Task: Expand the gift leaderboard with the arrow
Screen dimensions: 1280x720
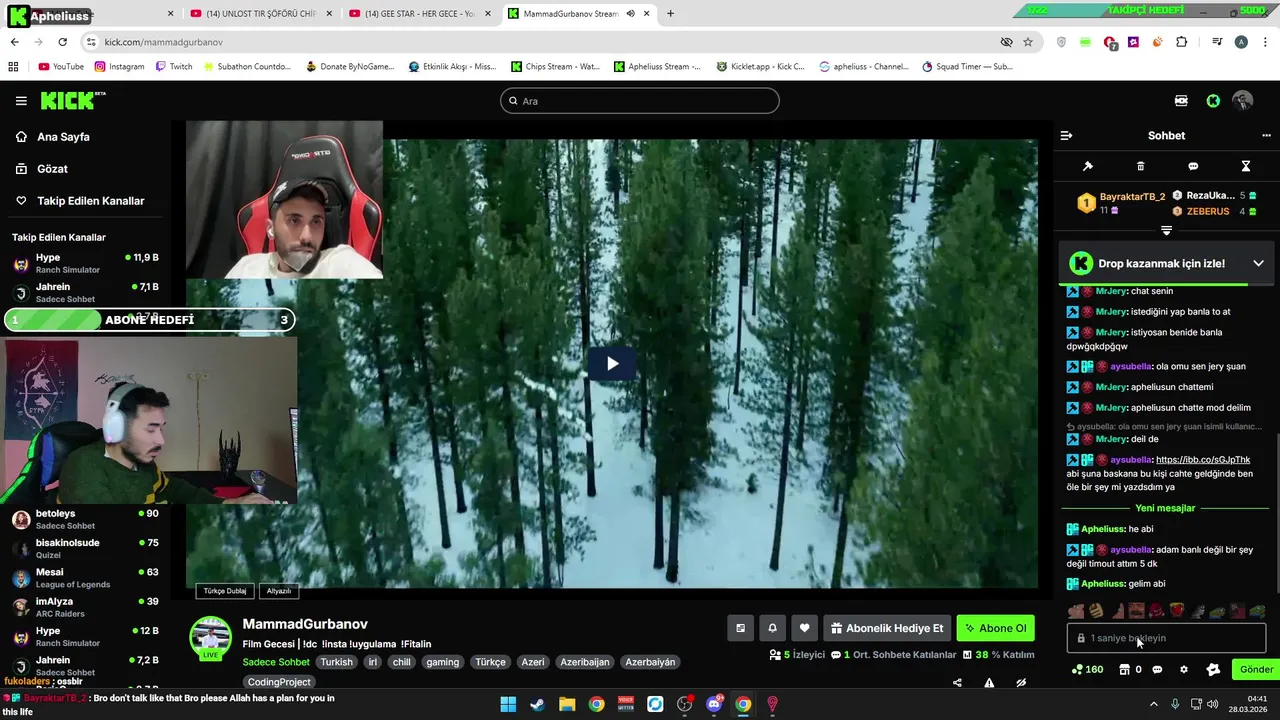Action: click(x=1166, y=230)
